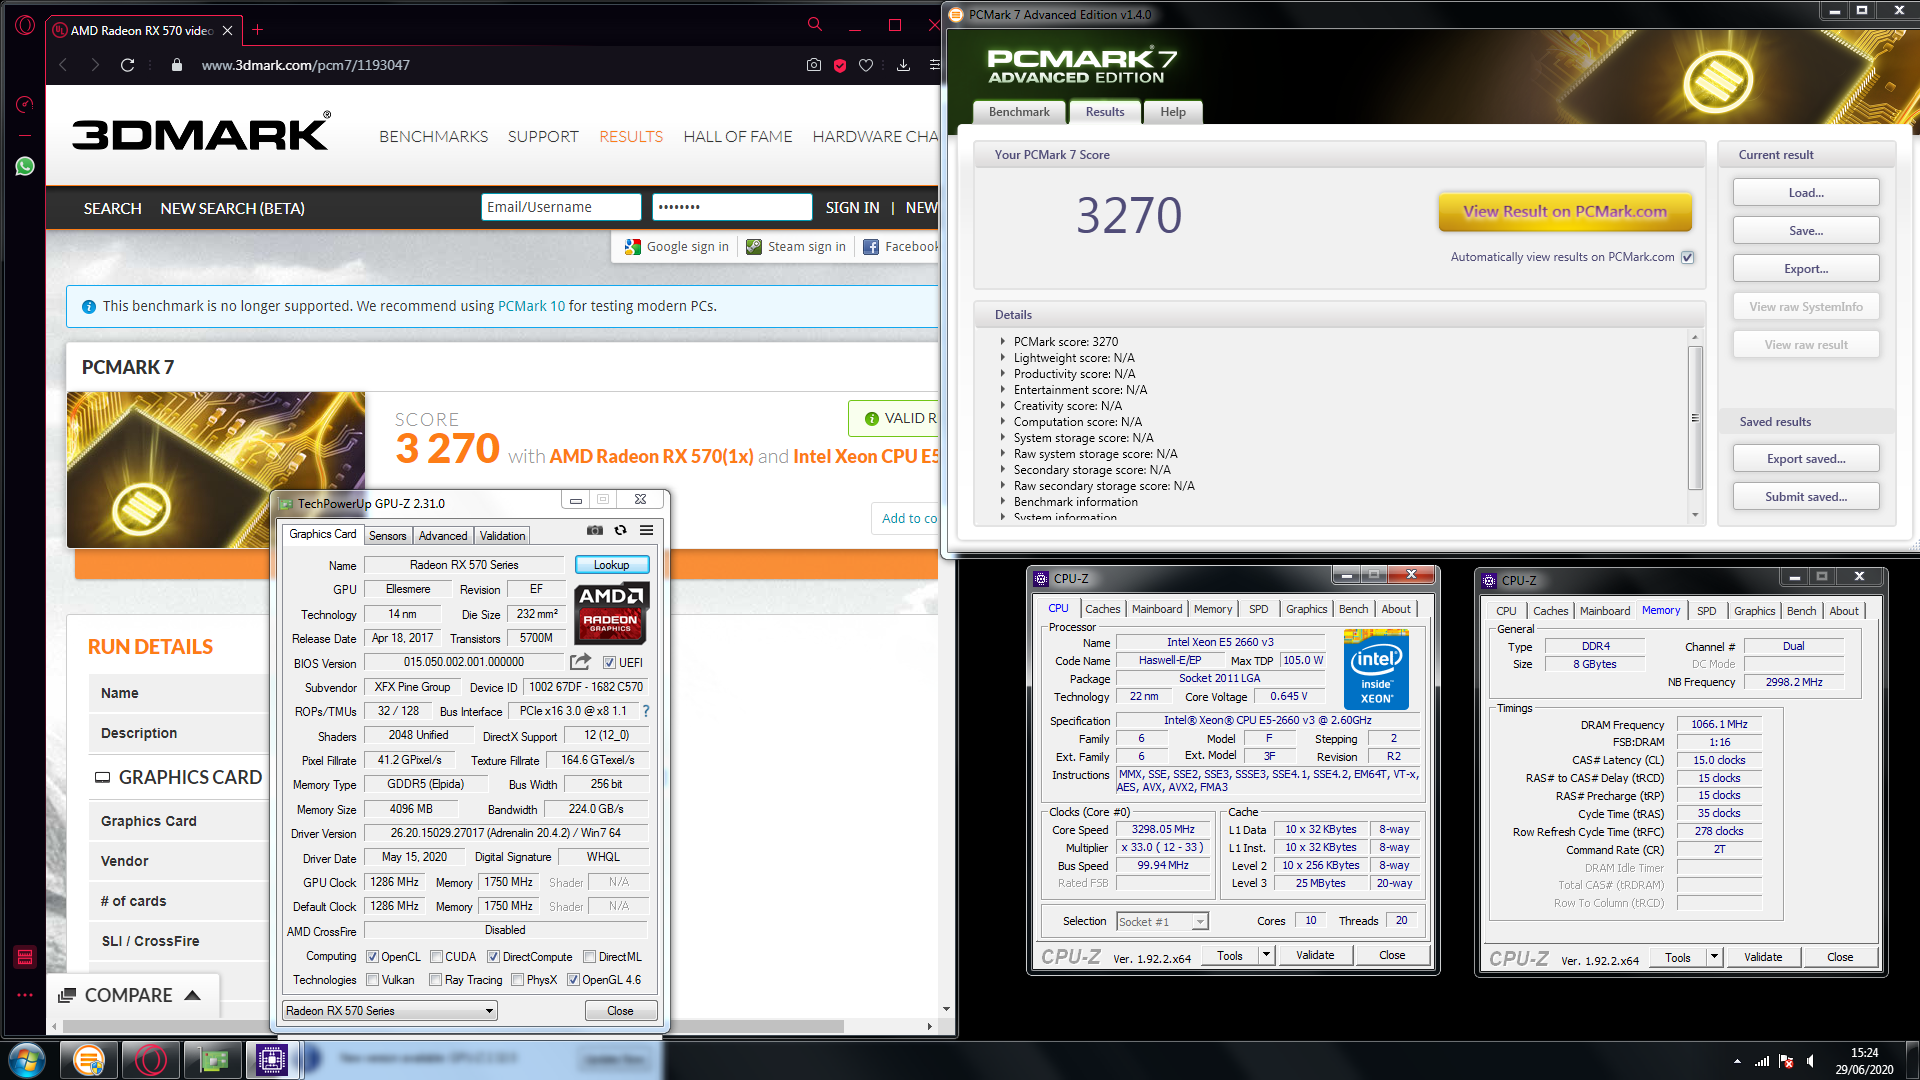Click the AMD Radeon Graphics logo
The width and height of the screenshot is (1920, 1080).
pyautogui.click(x=611, y=613)
